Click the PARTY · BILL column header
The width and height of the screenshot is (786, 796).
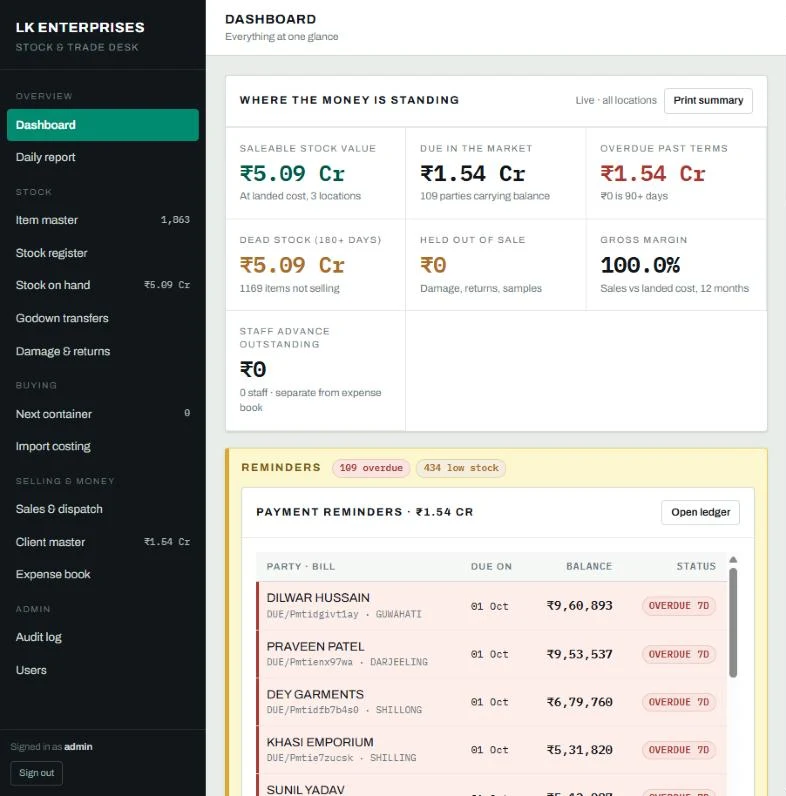tap(301, 567)
